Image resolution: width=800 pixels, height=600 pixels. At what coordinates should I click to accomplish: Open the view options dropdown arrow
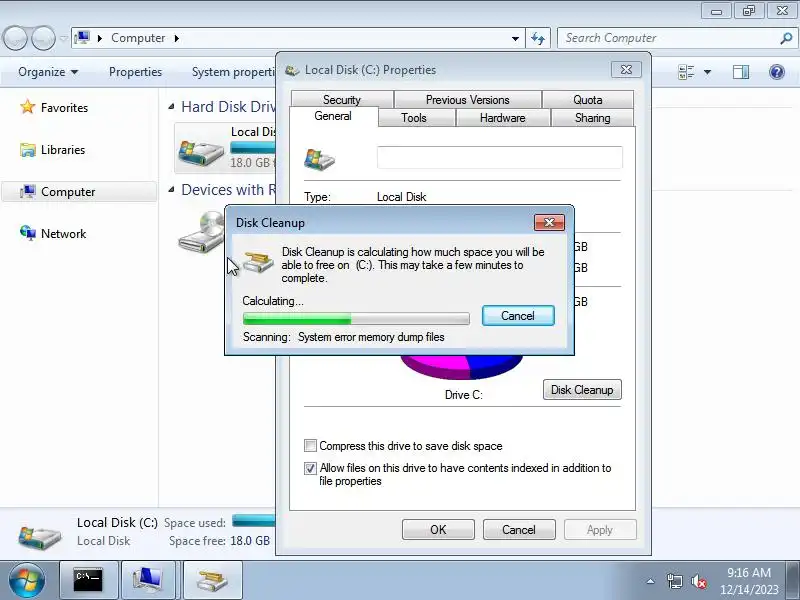[x=708, y=72]
